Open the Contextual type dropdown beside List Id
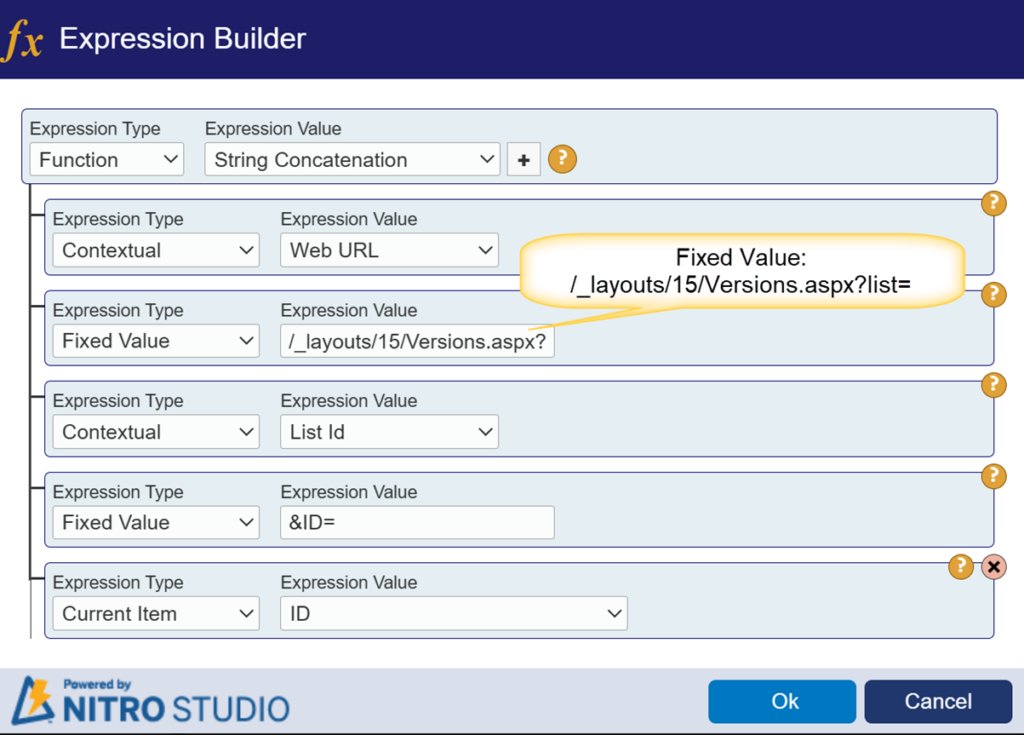1024x735 pixels. coord(156,432)
